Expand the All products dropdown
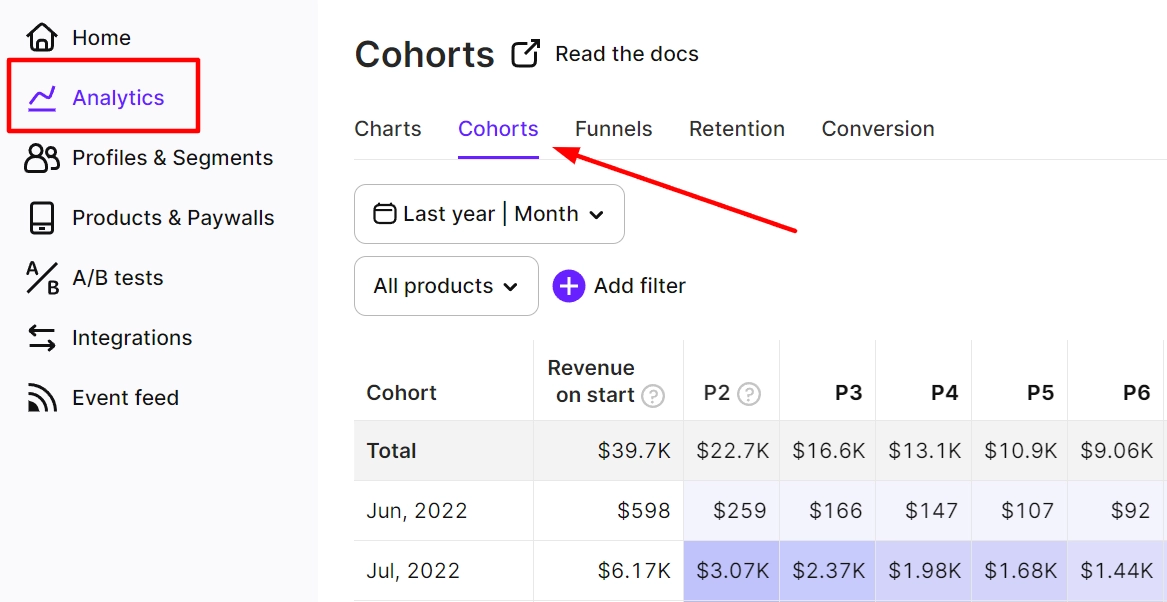1167x602 pixels. 446,286
